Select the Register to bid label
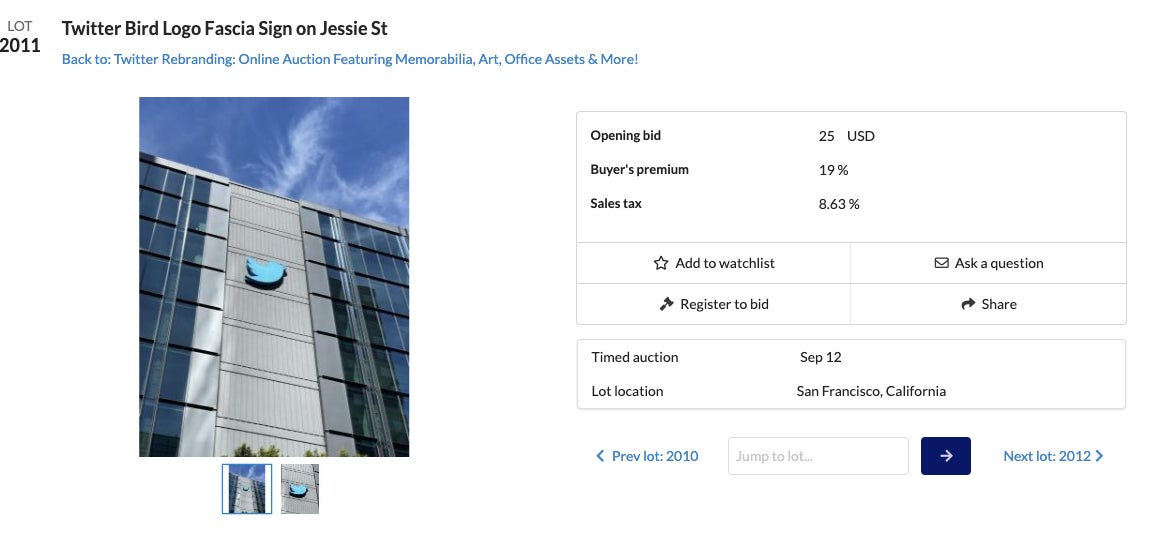This screenshot has width=1154, height=541. click(x=724, y=304)
